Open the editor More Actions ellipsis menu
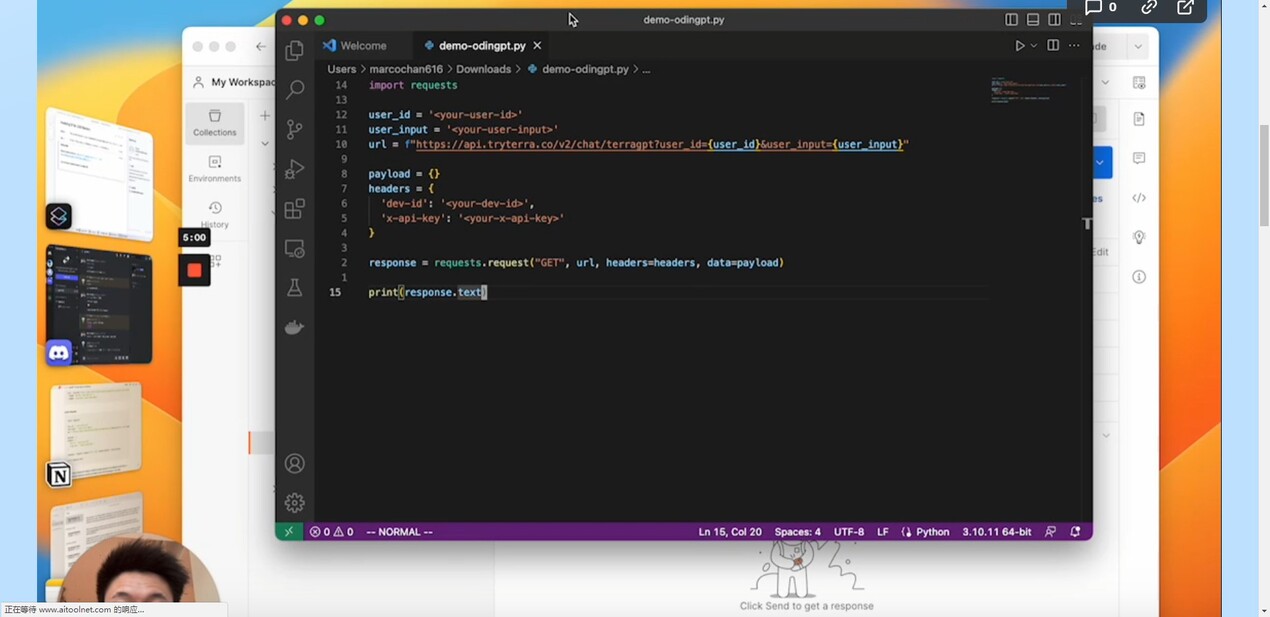The height and width of the screenshot is (617, 1270). [x=1075, y=46]
